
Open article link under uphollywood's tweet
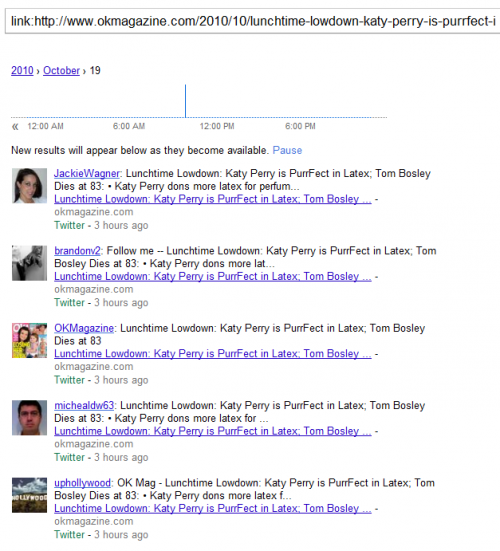(213, 508)
